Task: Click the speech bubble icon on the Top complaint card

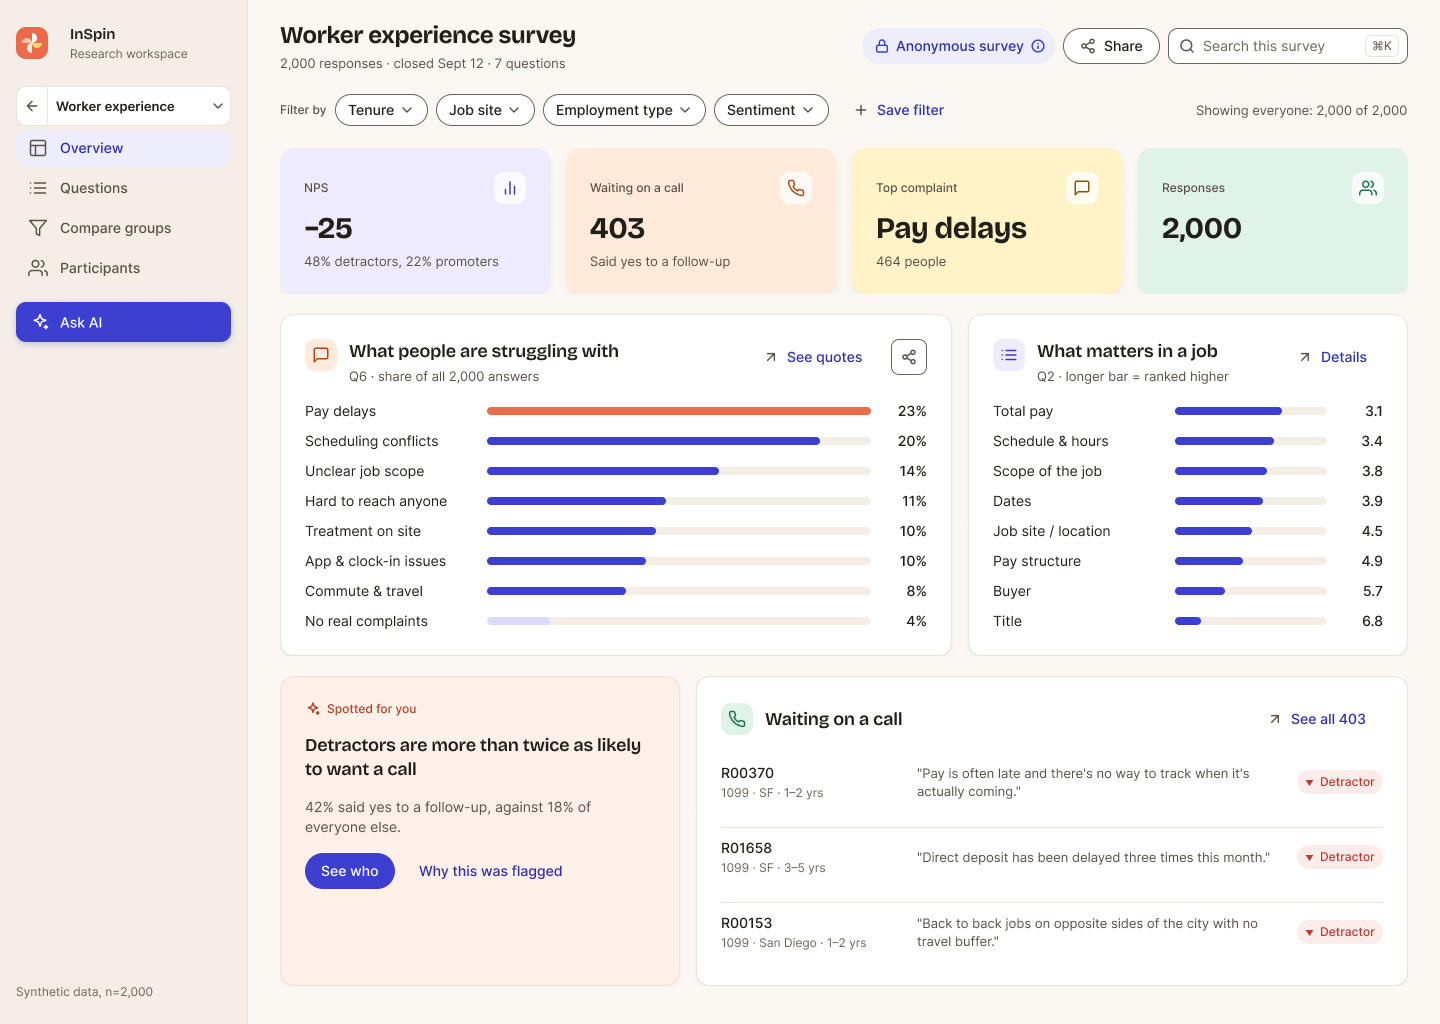Action: [1082, 188]
